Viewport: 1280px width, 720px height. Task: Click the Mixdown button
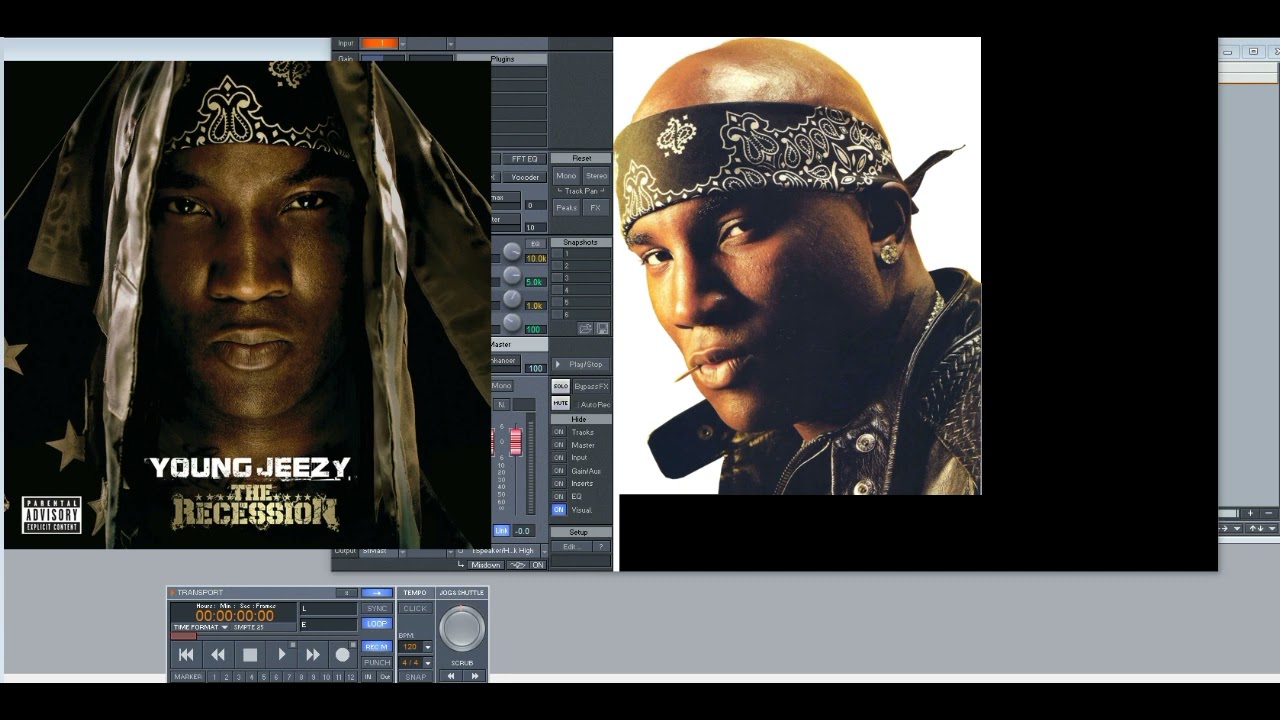(486, 565)
